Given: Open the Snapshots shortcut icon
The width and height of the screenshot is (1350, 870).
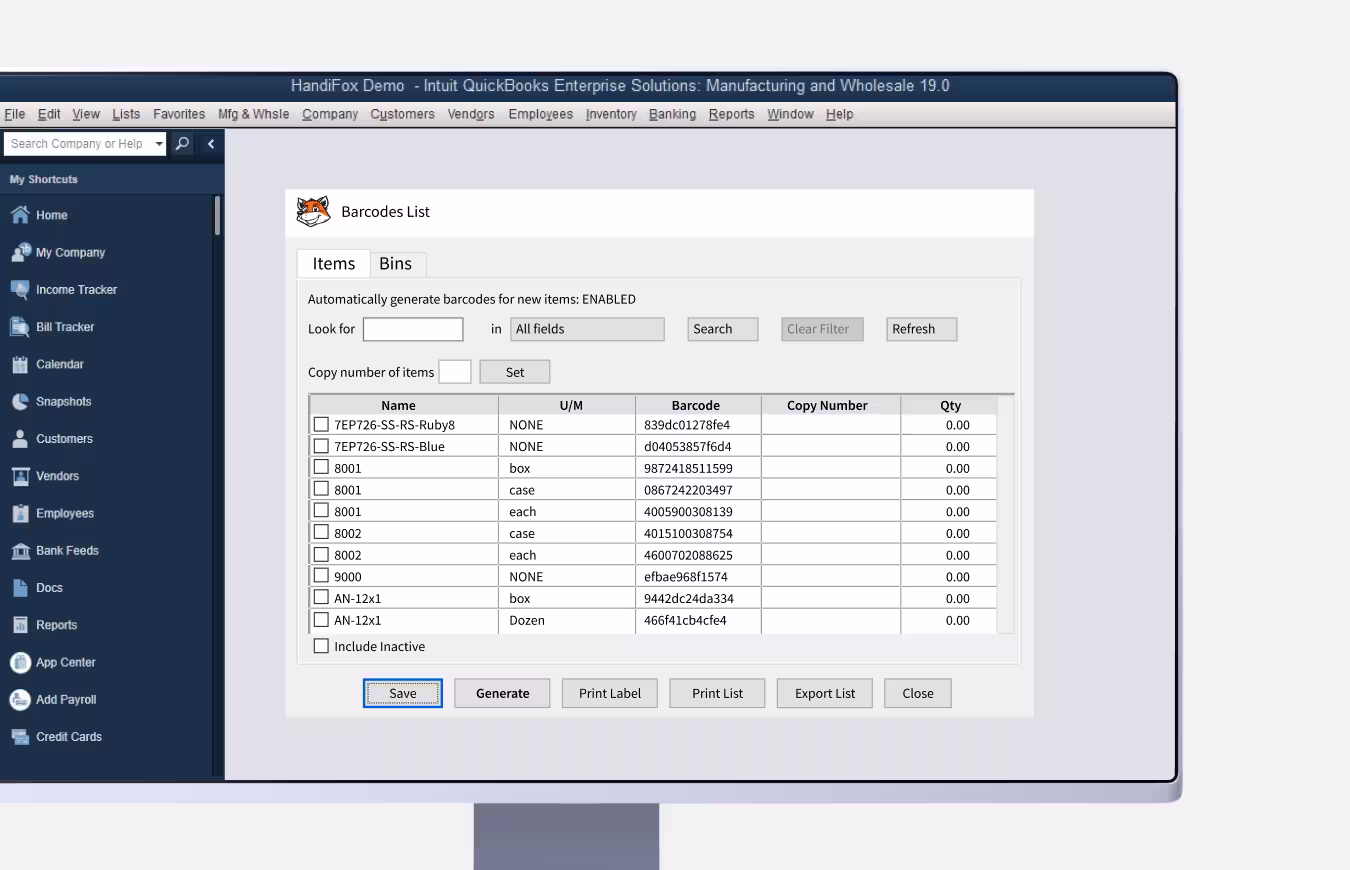Looking at the screenshot, I should pos(20,401).
